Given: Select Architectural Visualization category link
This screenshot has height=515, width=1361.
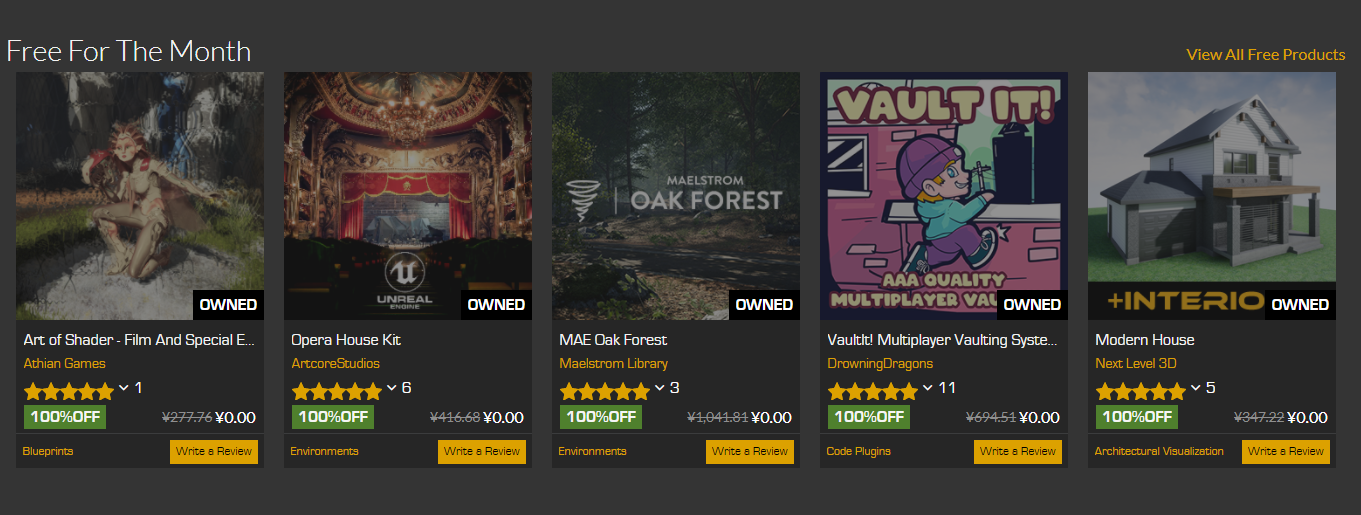Looking at the screenshot, I should click(x=1159, y=451).
